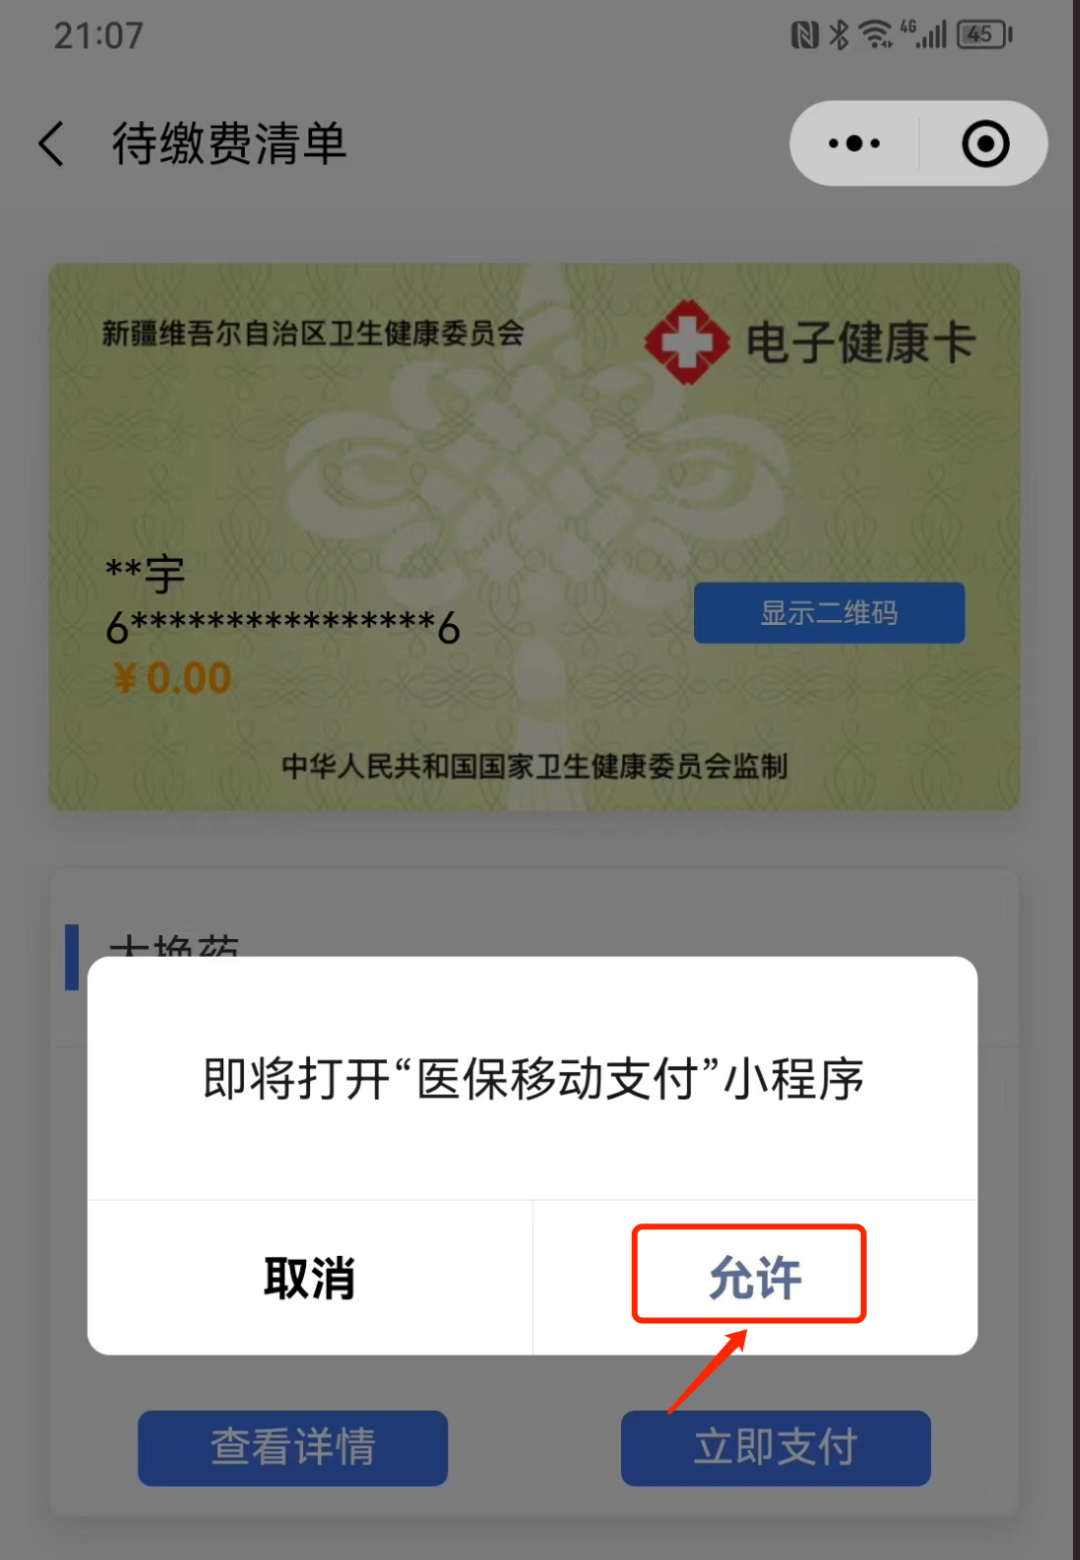Tap the 立即支付 pay now button
The image size is (1080, 1560).
pyautogui.click(x=776, y=1448)
